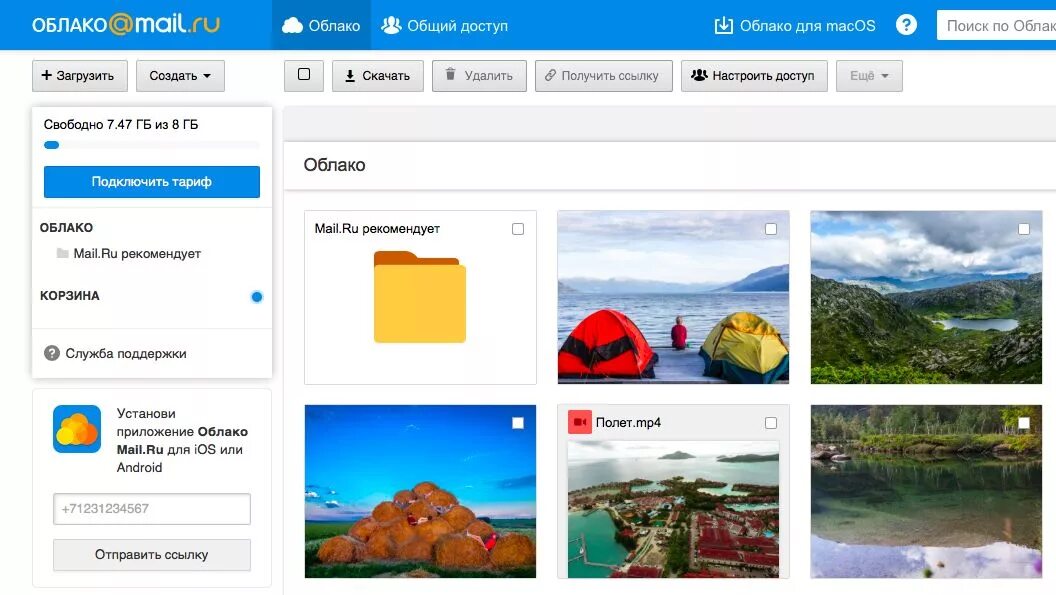The width and height of the screenshot is (1056, 595).
Task: Click the help question mark icon
Action: [x=906, y=26]
